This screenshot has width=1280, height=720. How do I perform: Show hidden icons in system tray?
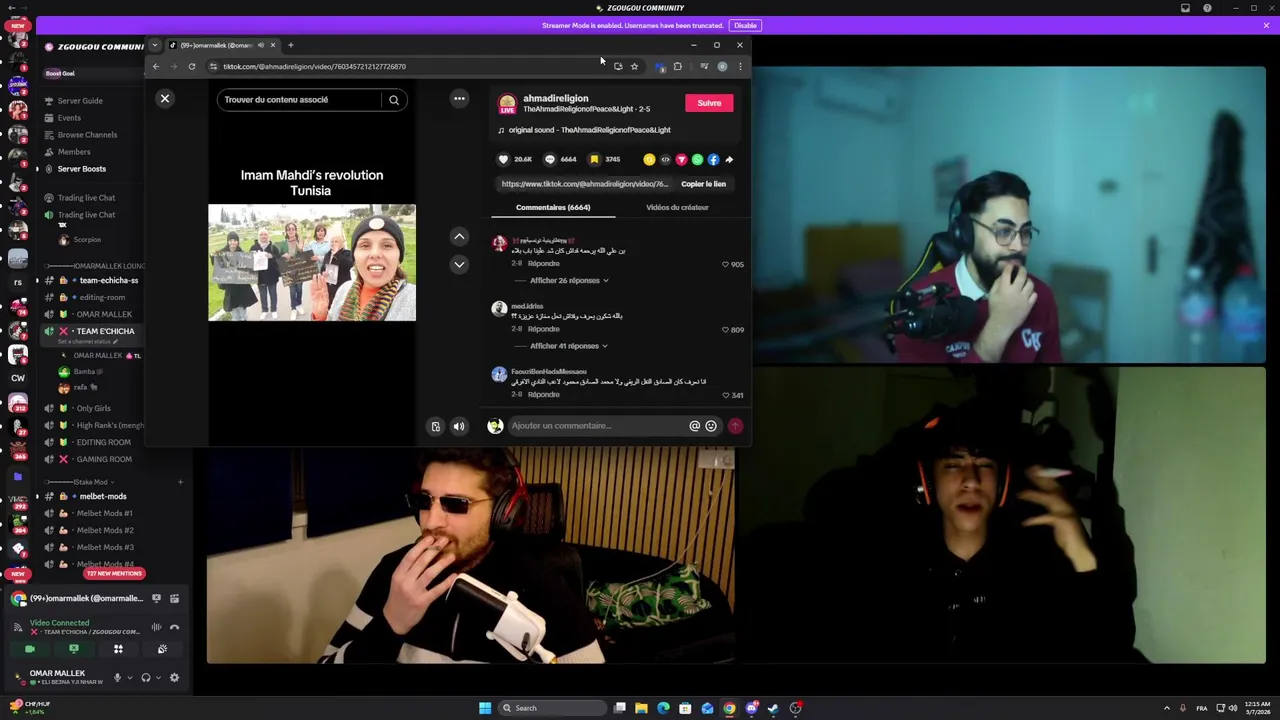point(1166,708)
